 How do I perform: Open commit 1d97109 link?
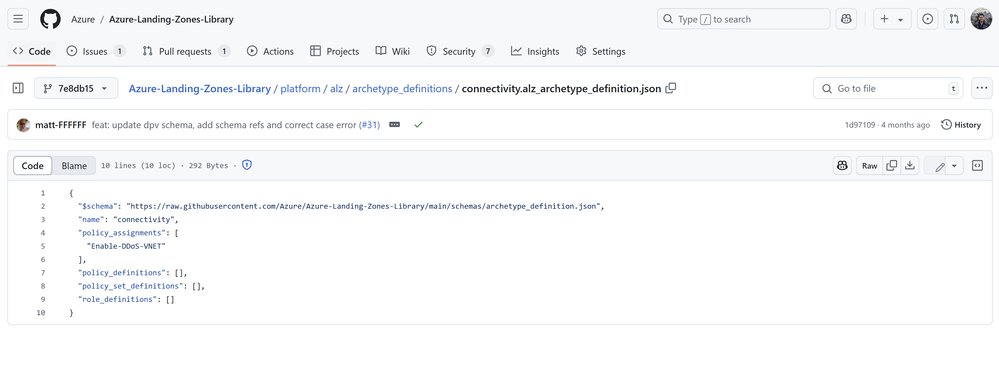[860, 125]
